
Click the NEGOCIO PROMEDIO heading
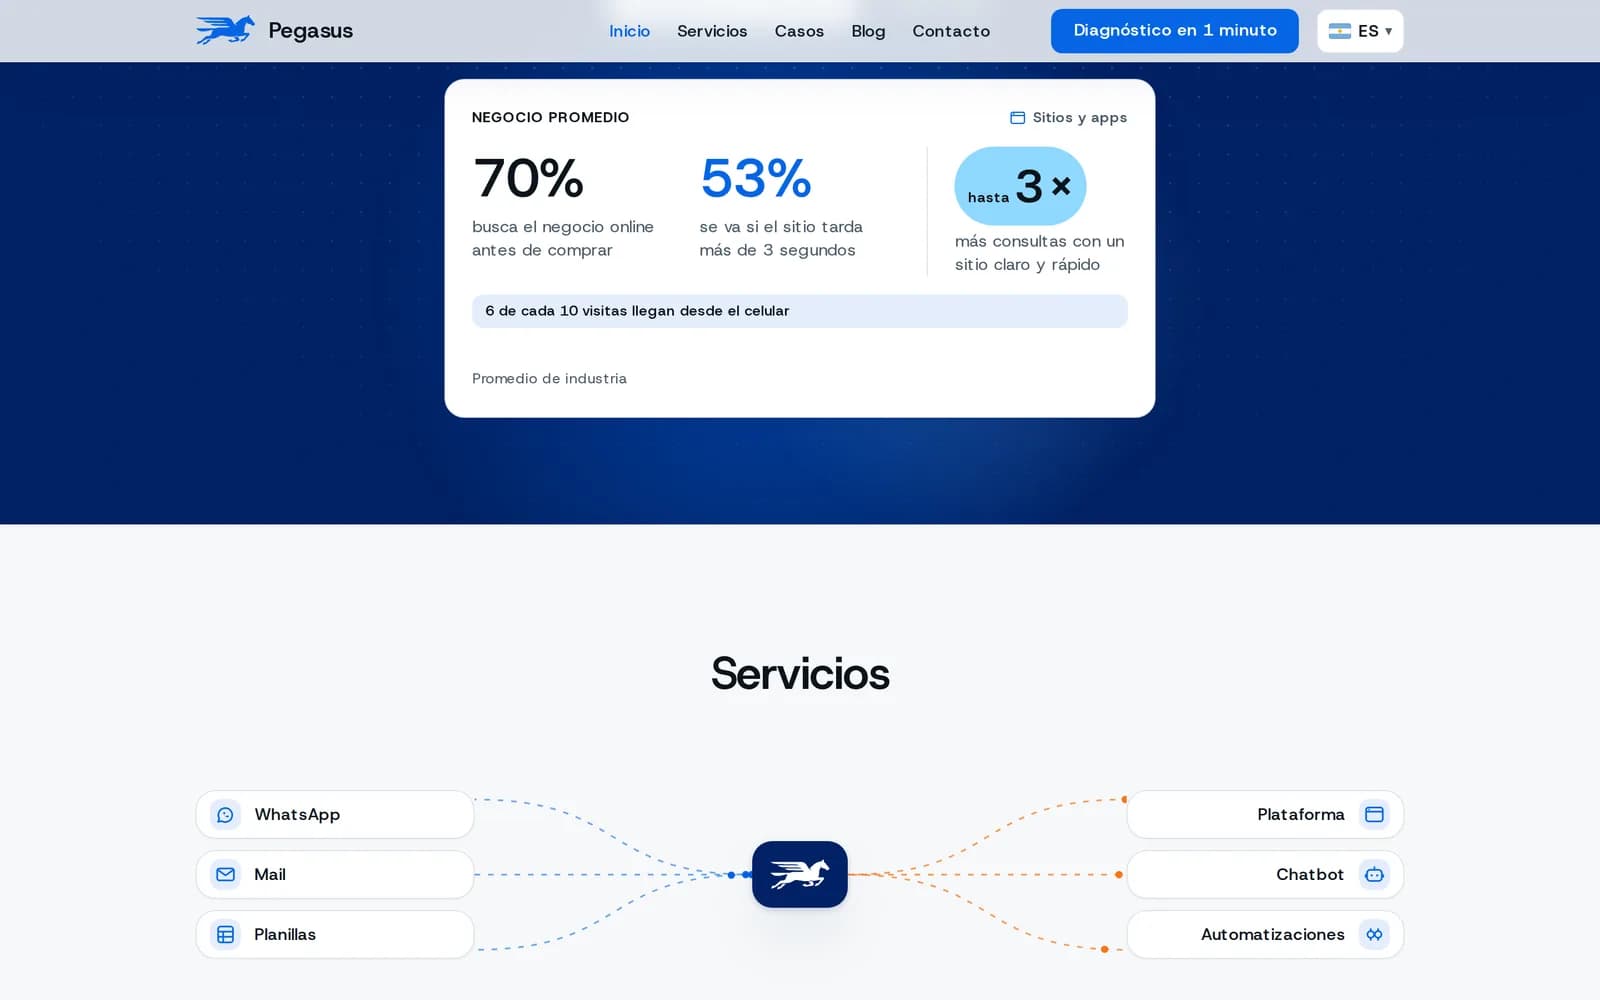[x=551, y=118]
